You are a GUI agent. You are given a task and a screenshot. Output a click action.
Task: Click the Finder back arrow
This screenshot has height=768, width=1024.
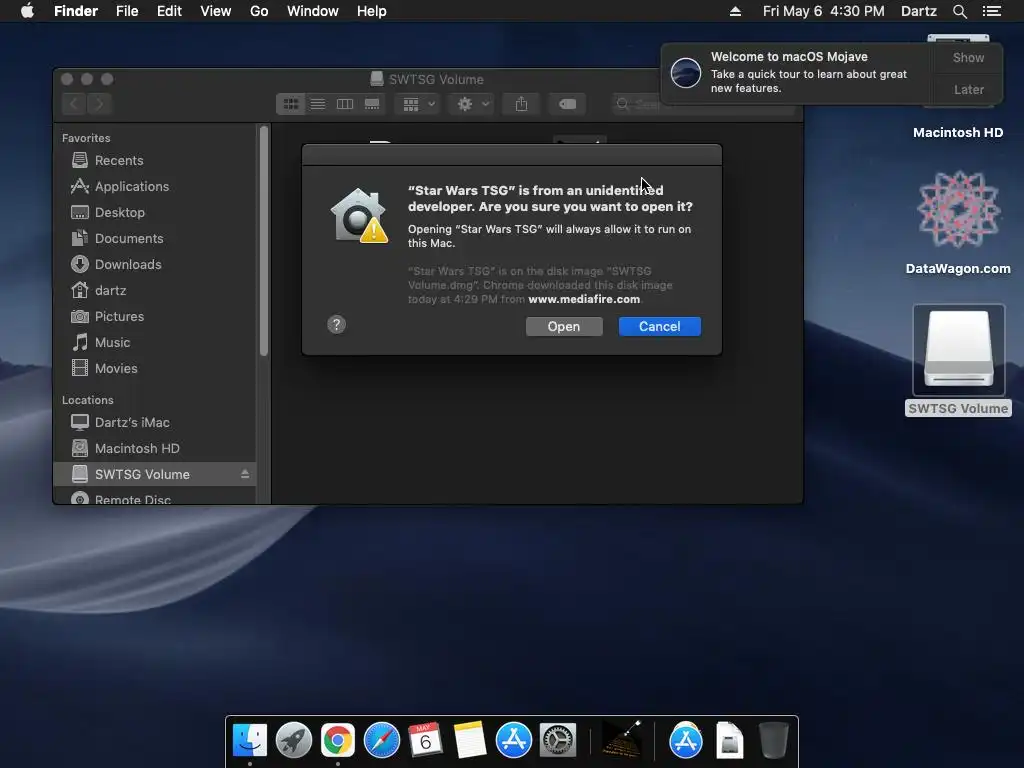coord(74,104)
